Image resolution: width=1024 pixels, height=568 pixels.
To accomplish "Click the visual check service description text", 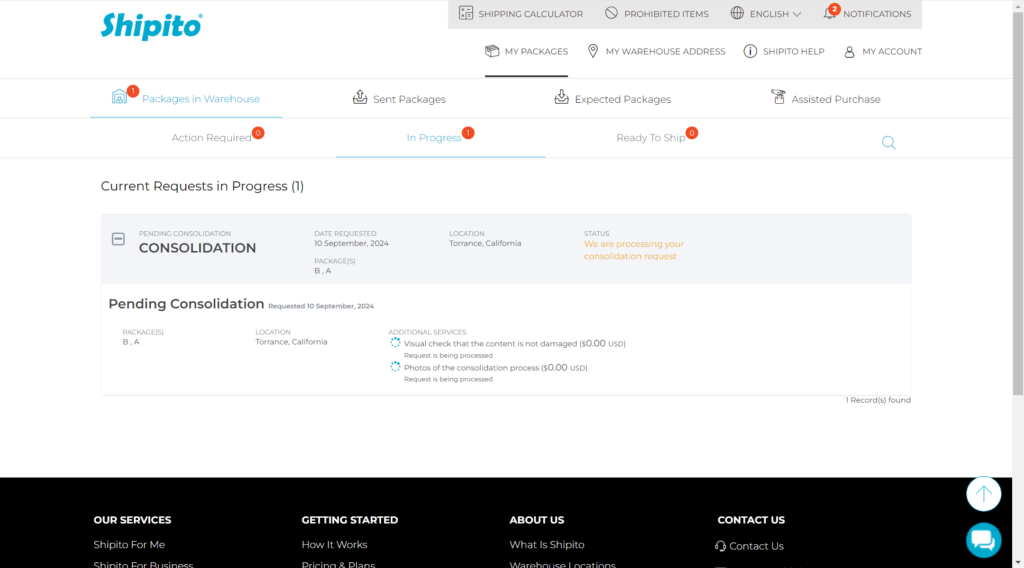I will click(515, 343).
